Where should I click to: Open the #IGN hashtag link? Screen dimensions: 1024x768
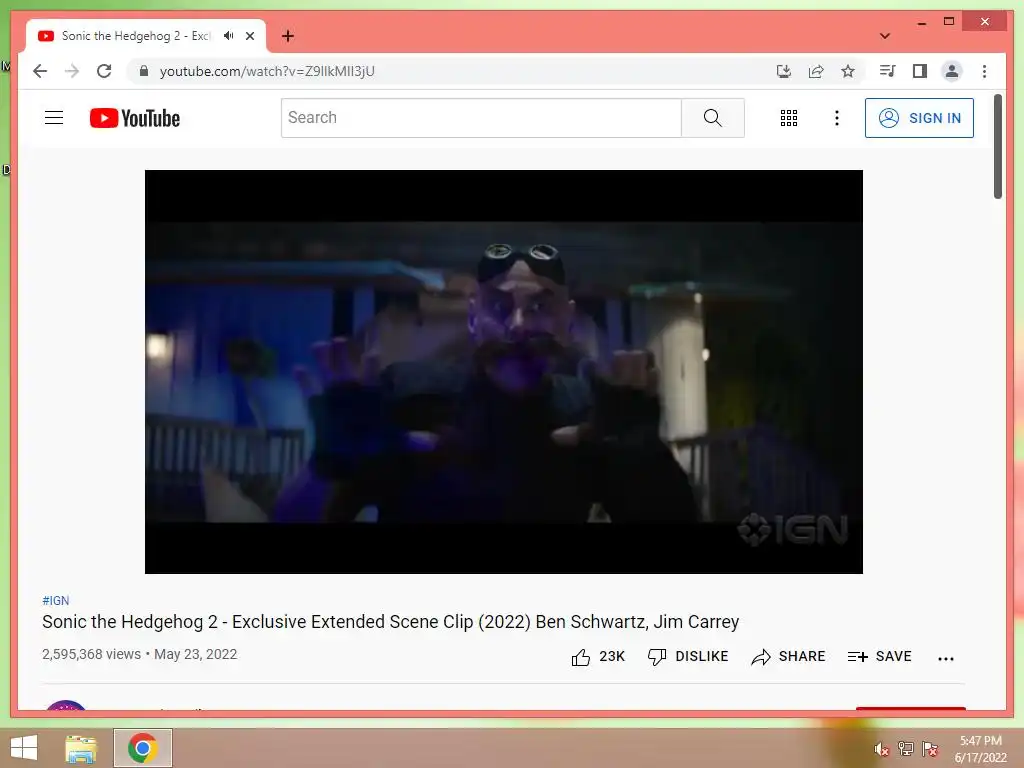[x=56, y=600]
